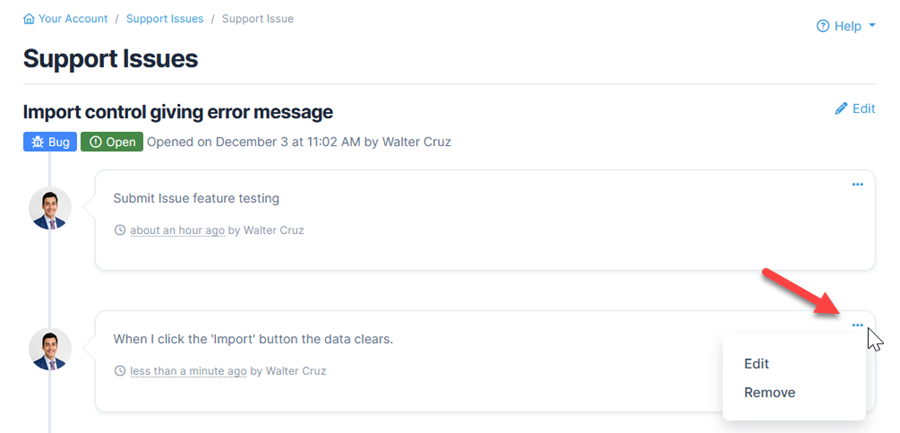This screenshot has width=900, height=433.
Task: Go to Your Account breadcrumb link
Action: click(72, 19)
